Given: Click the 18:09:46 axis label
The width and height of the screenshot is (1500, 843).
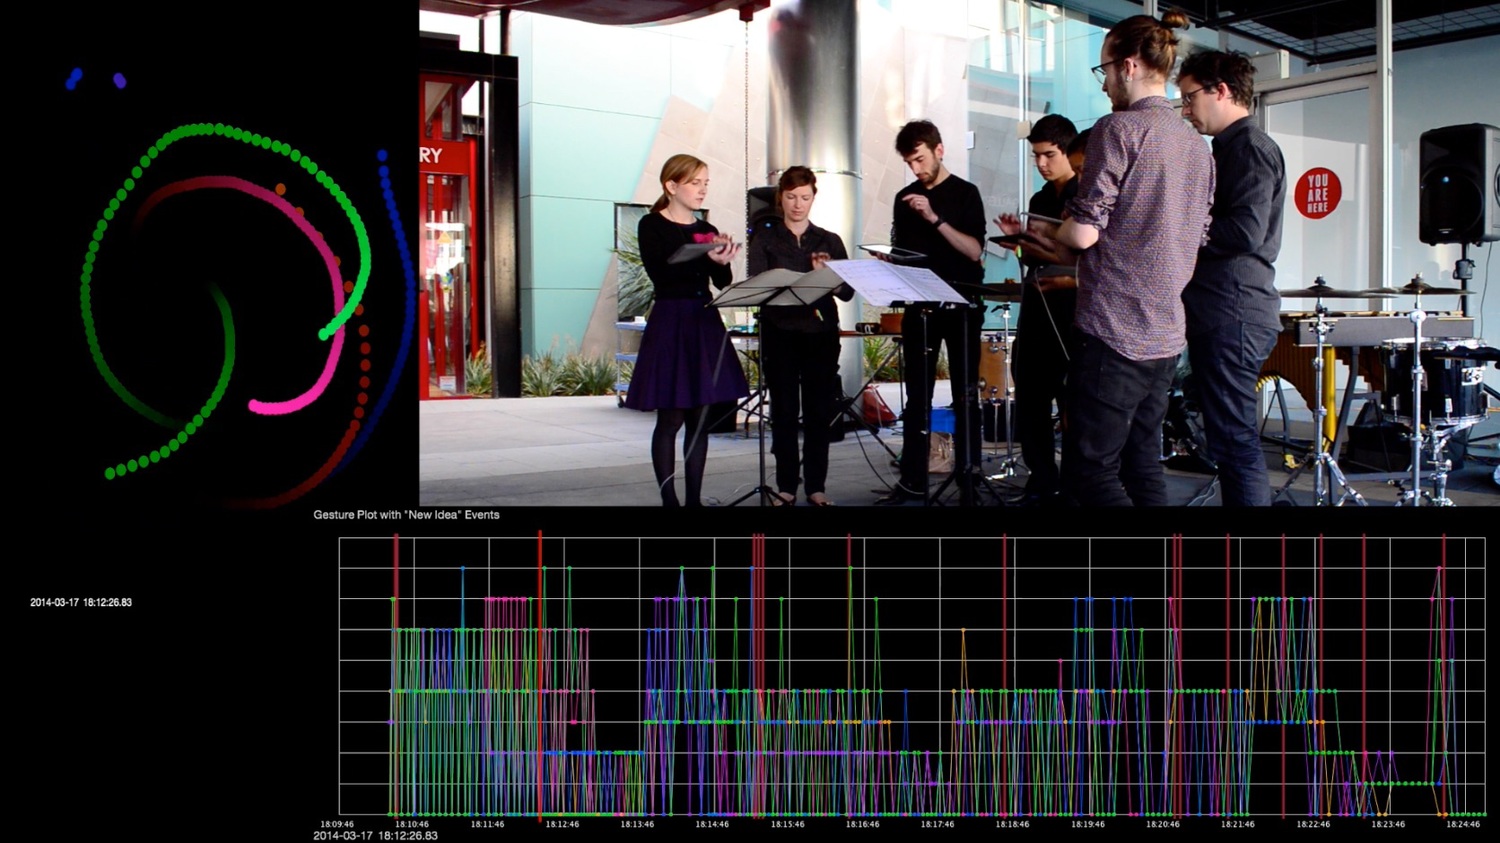Looking at the screenshot, I should [337, 825].
